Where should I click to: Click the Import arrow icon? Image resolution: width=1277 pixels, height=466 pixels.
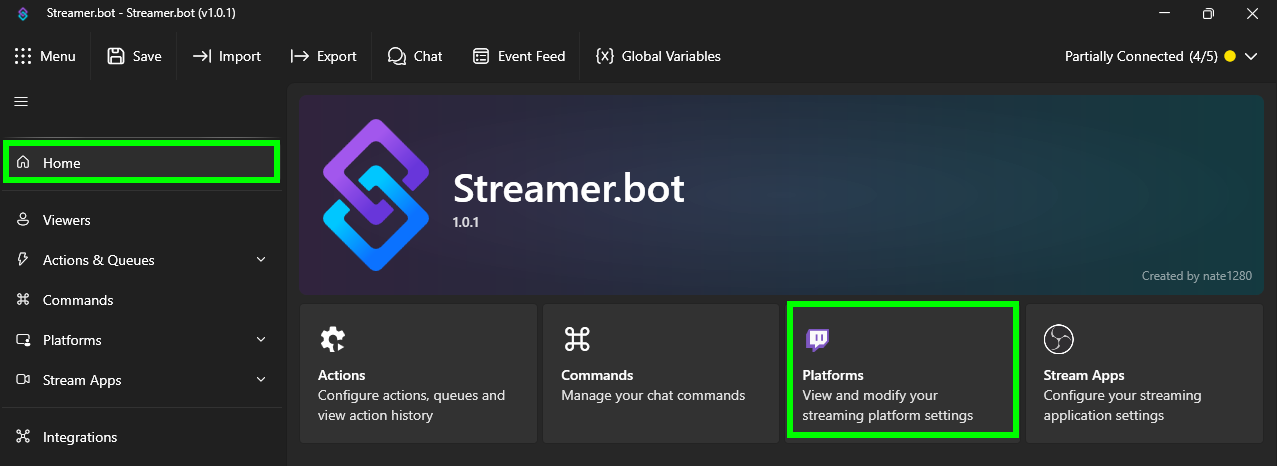[x=202, y=57]
